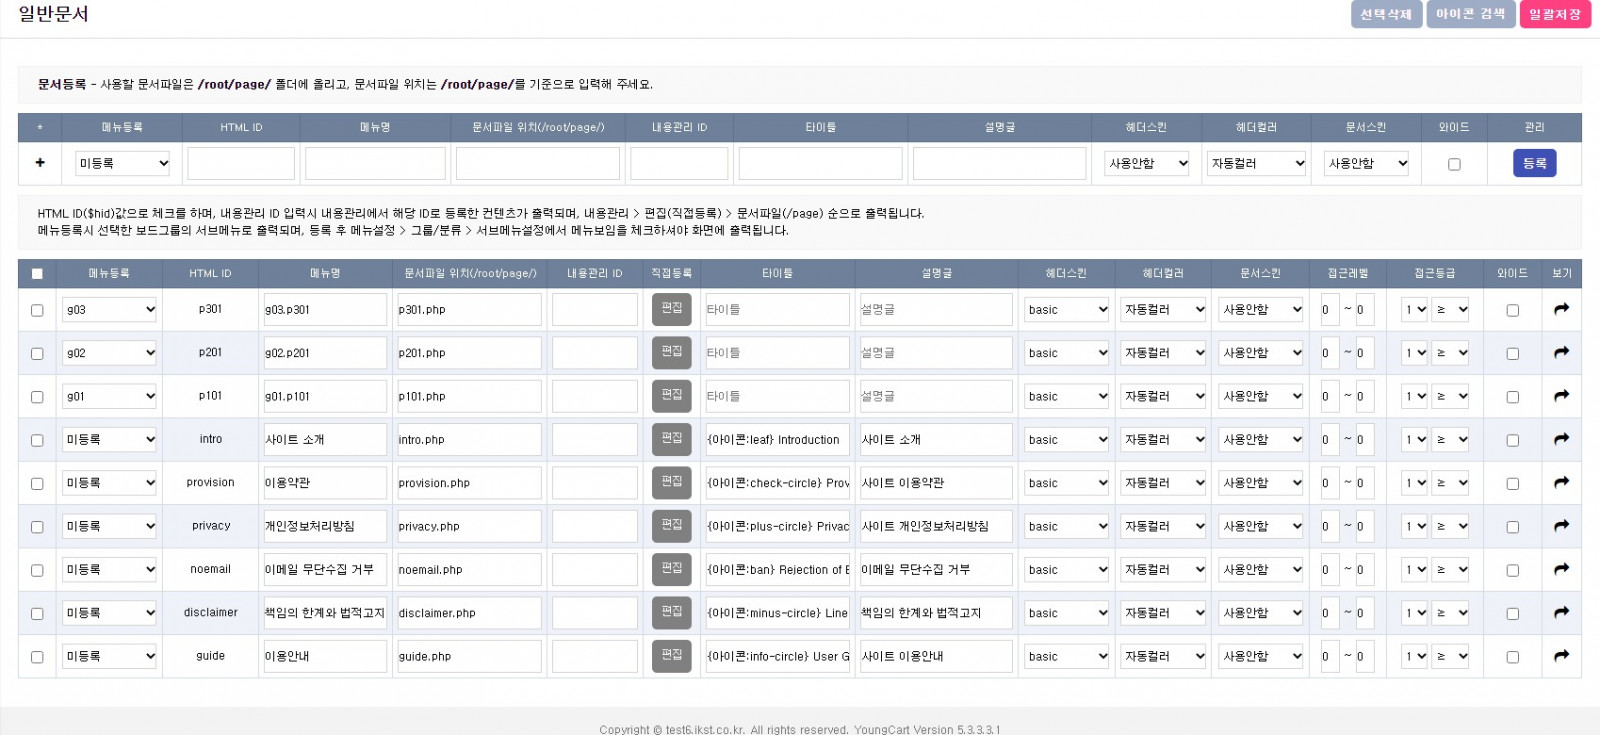This screenshot has height=735, width=1600.
Task: Click the view arrow icon for guide row
Action: 1561,657
